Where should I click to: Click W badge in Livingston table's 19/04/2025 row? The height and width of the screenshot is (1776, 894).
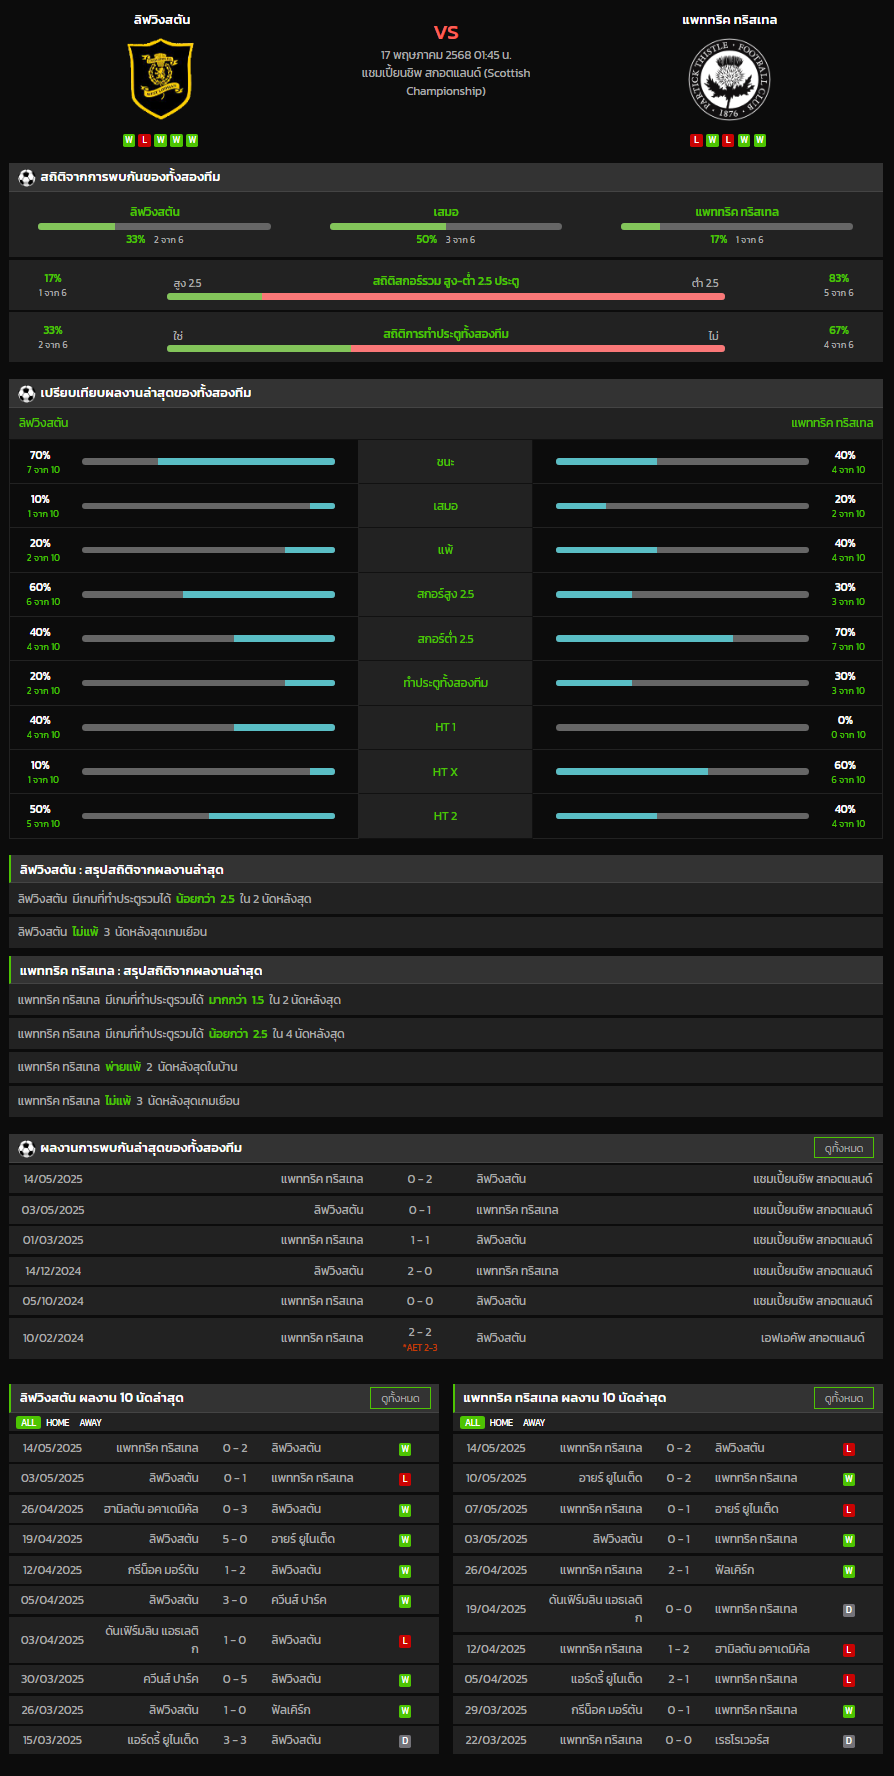(405, 1540)
